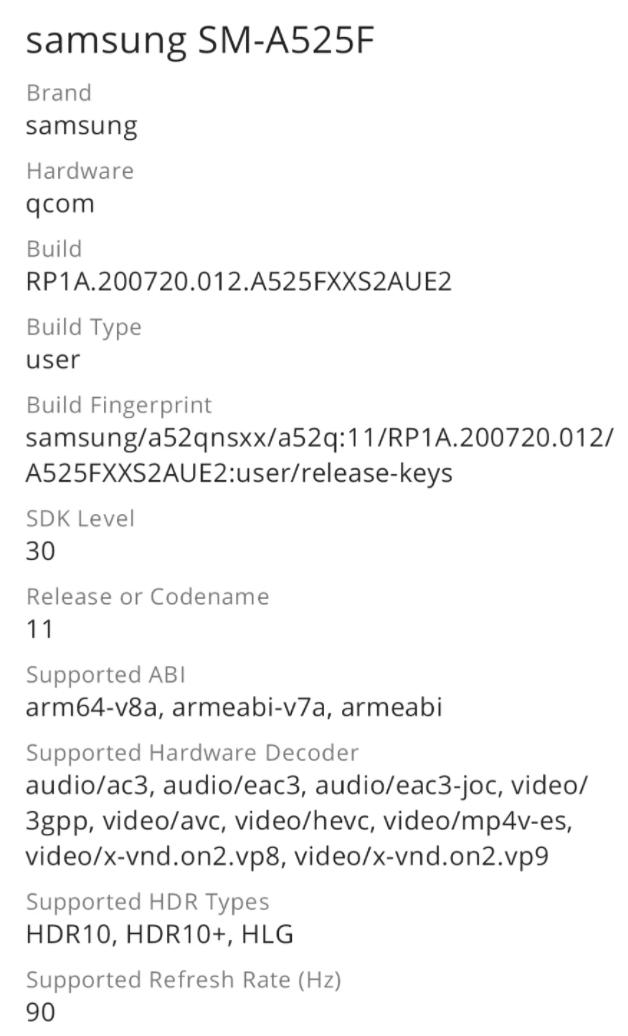Tap the hardware decoder list starting audio/ac3
Image resolution: width=628 pixels, height=1036 pixels.
(306, 821)
